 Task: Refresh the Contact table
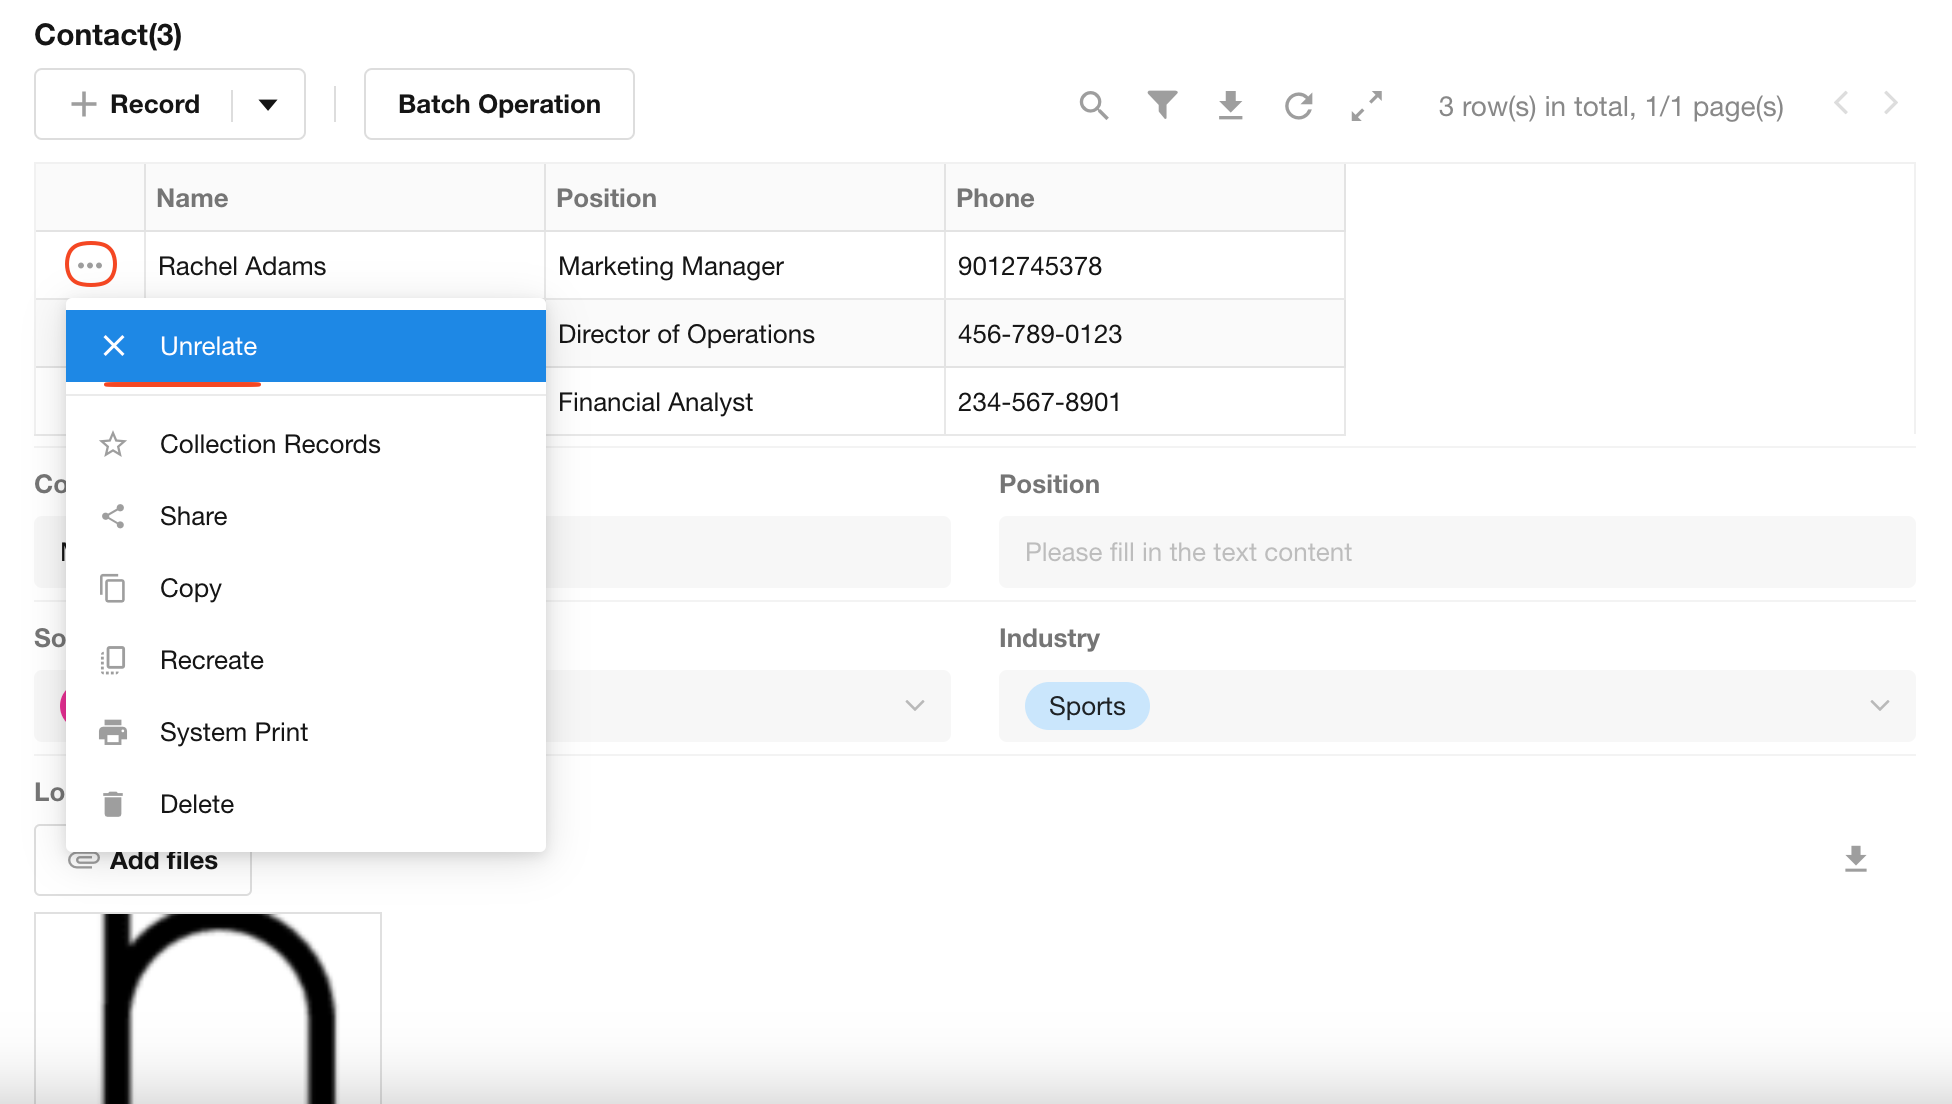coord(1298,105)
